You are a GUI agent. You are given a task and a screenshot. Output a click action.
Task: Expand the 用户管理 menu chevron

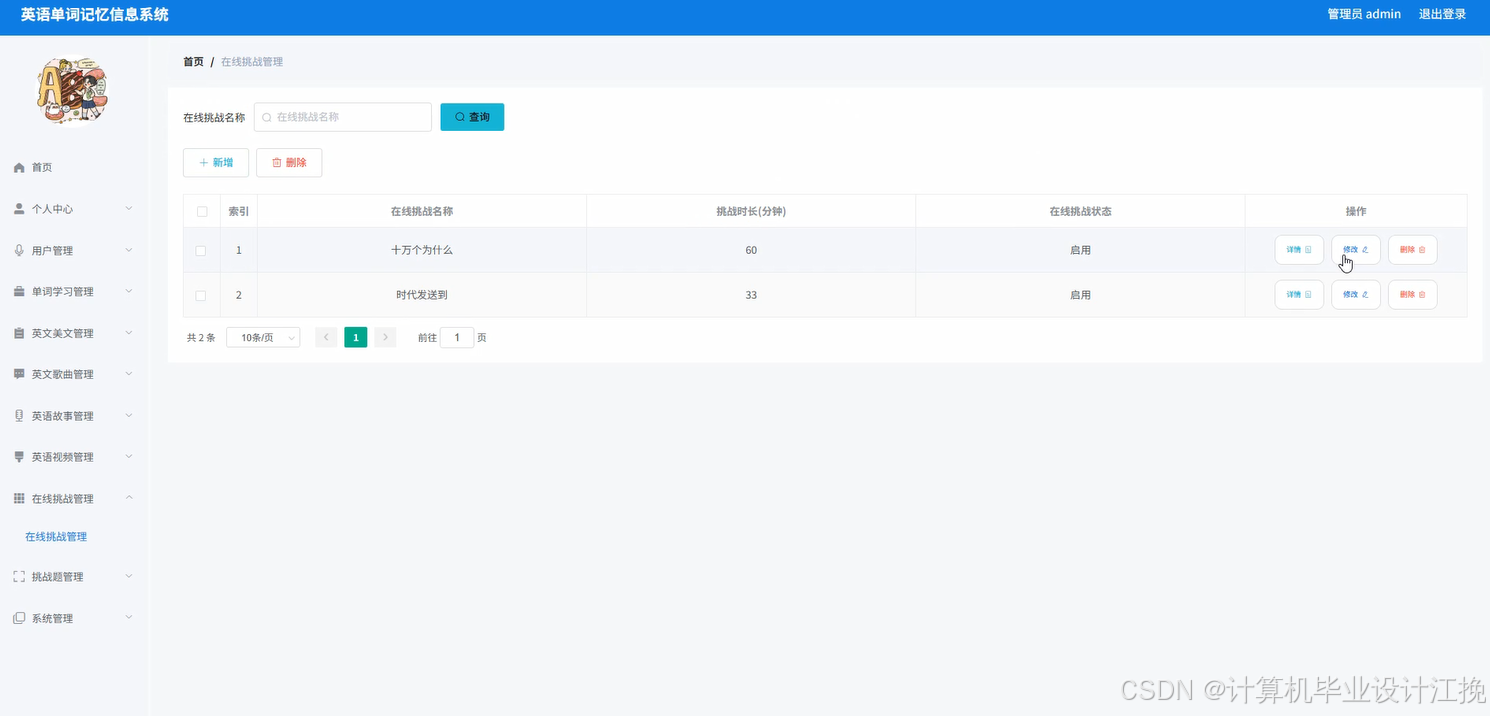(x=129, y=250)
